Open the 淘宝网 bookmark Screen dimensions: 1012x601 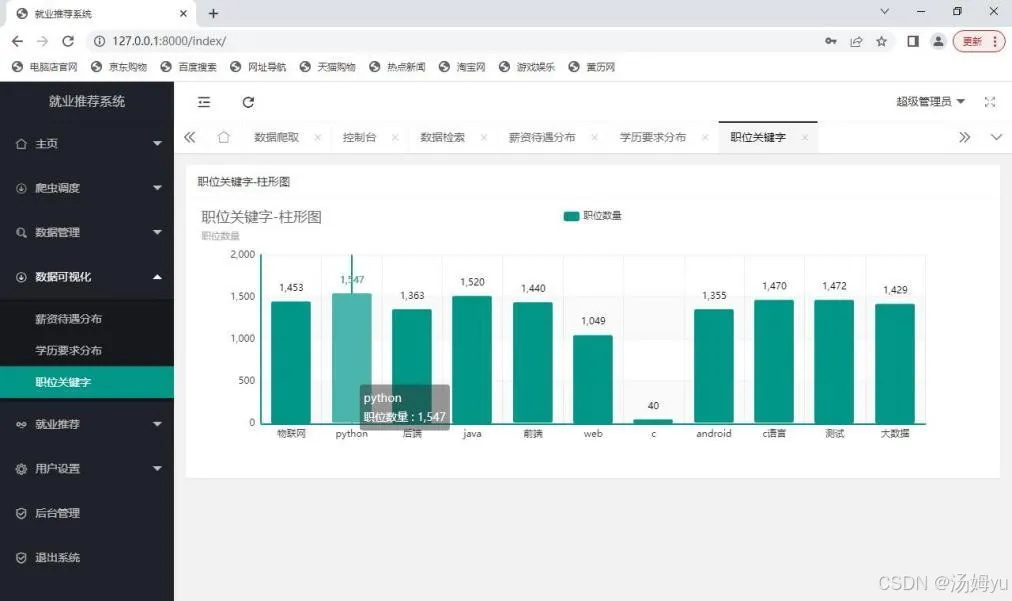coord(462,66)
